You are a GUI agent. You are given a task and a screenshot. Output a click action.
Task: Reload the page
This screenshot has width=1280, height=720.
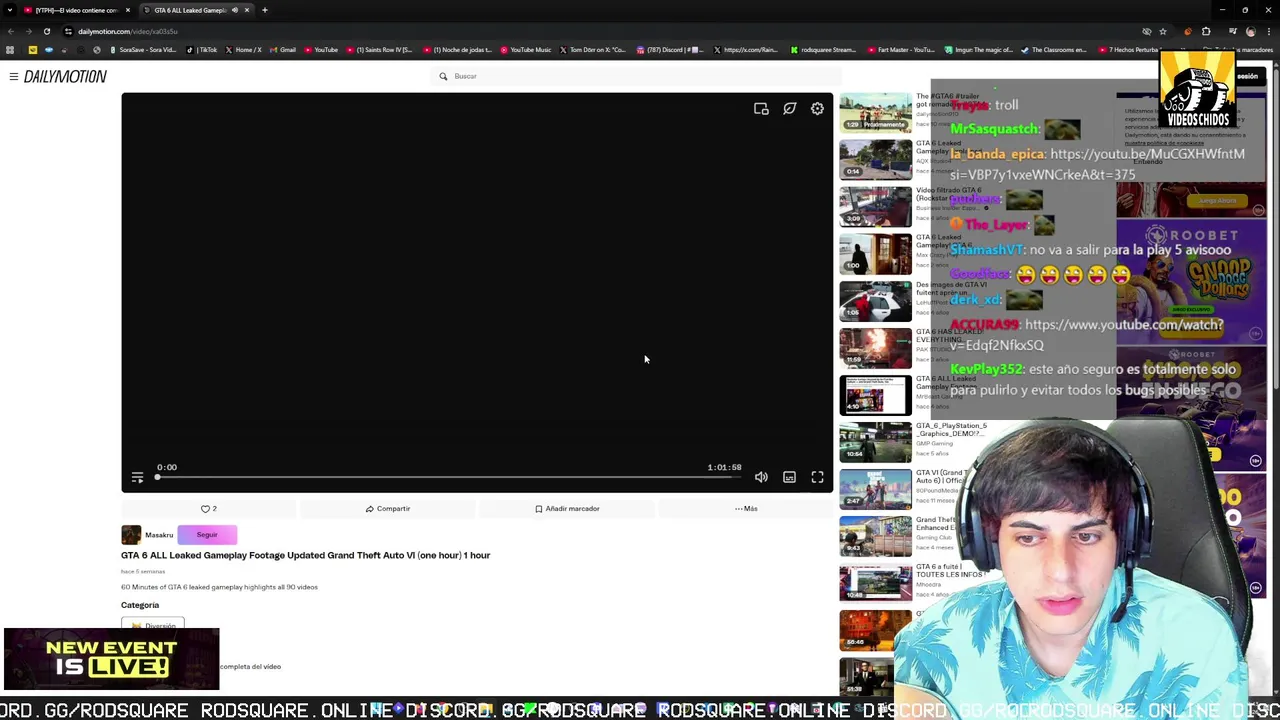pos(46,31)
